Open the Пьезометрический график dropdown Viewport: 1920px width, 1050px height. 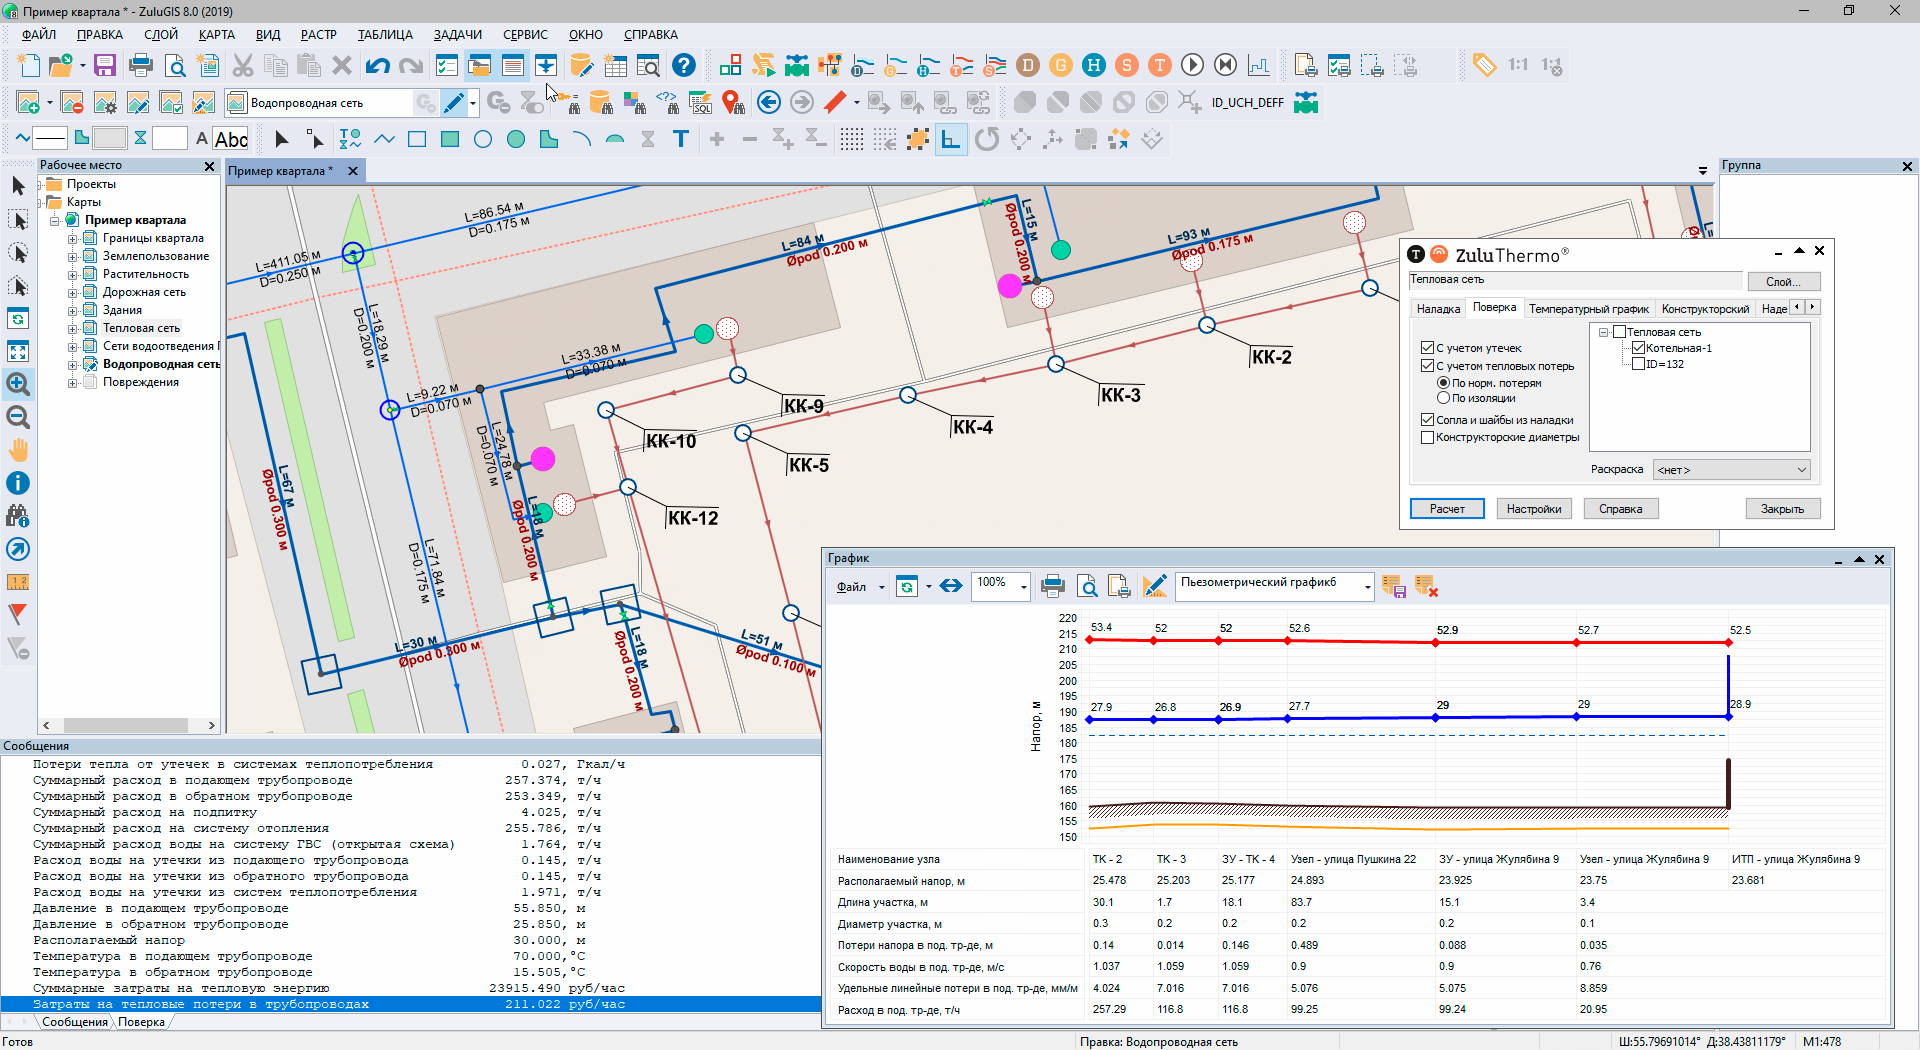[1367, 587]
